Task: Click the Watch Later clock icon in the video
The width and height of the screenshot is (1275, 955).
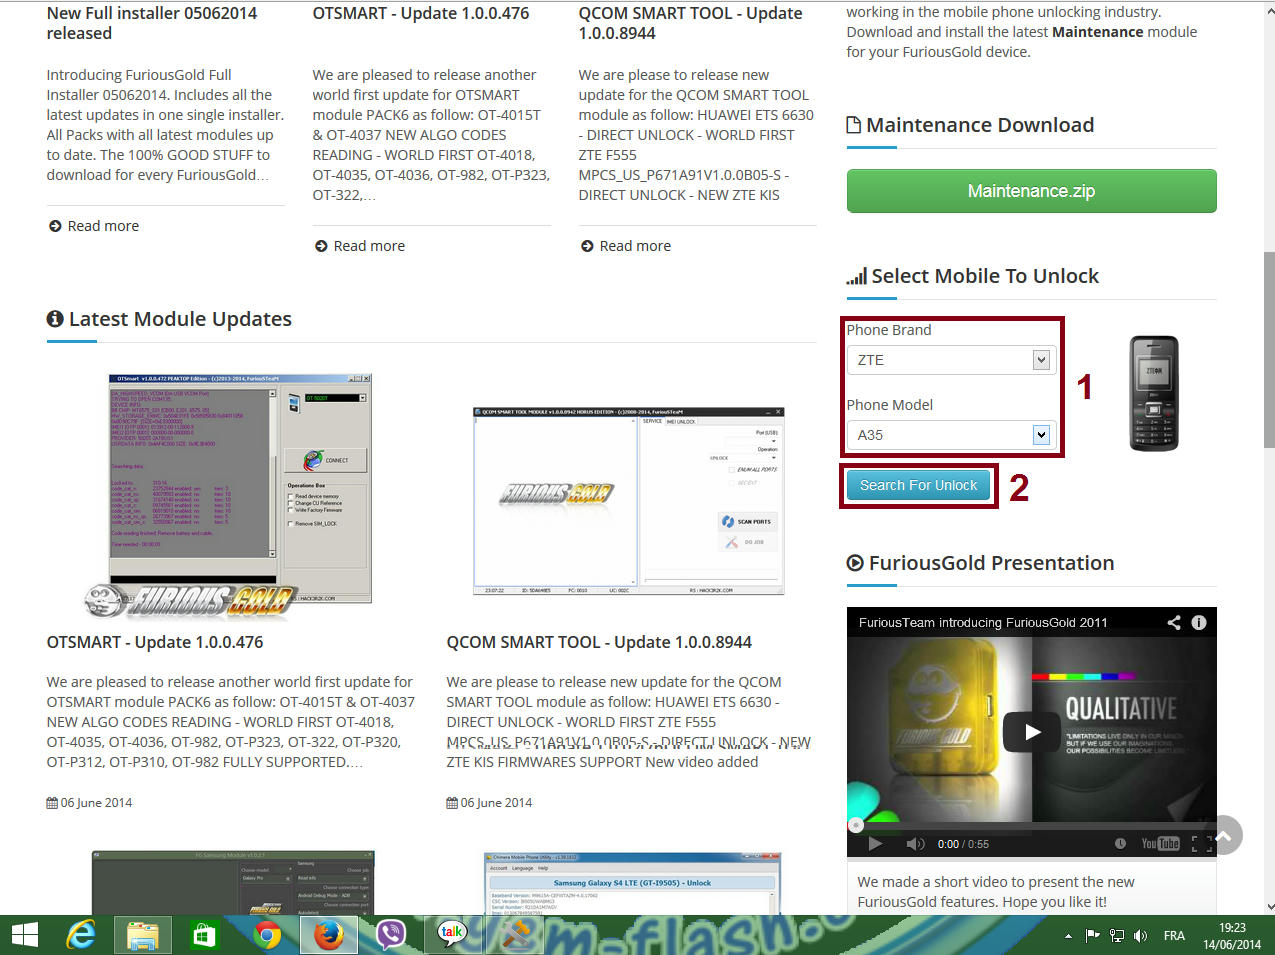Action: point(1120,844)
